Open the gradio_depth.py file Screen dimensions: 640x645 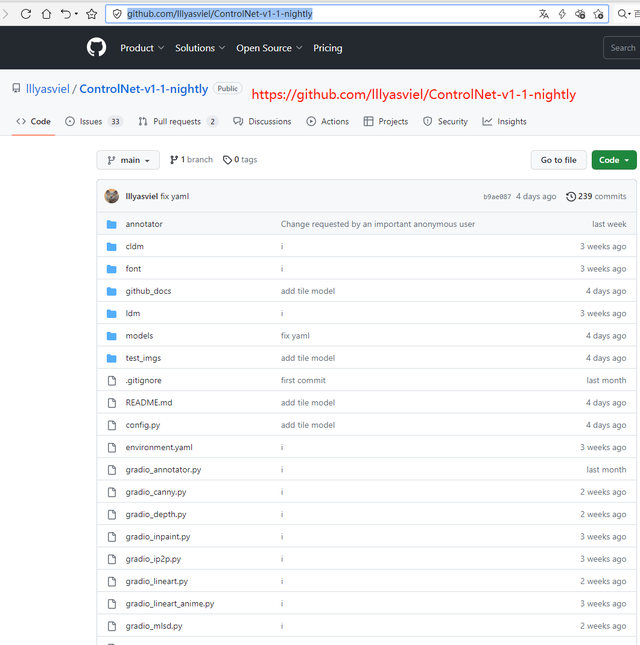coord(156,514)
